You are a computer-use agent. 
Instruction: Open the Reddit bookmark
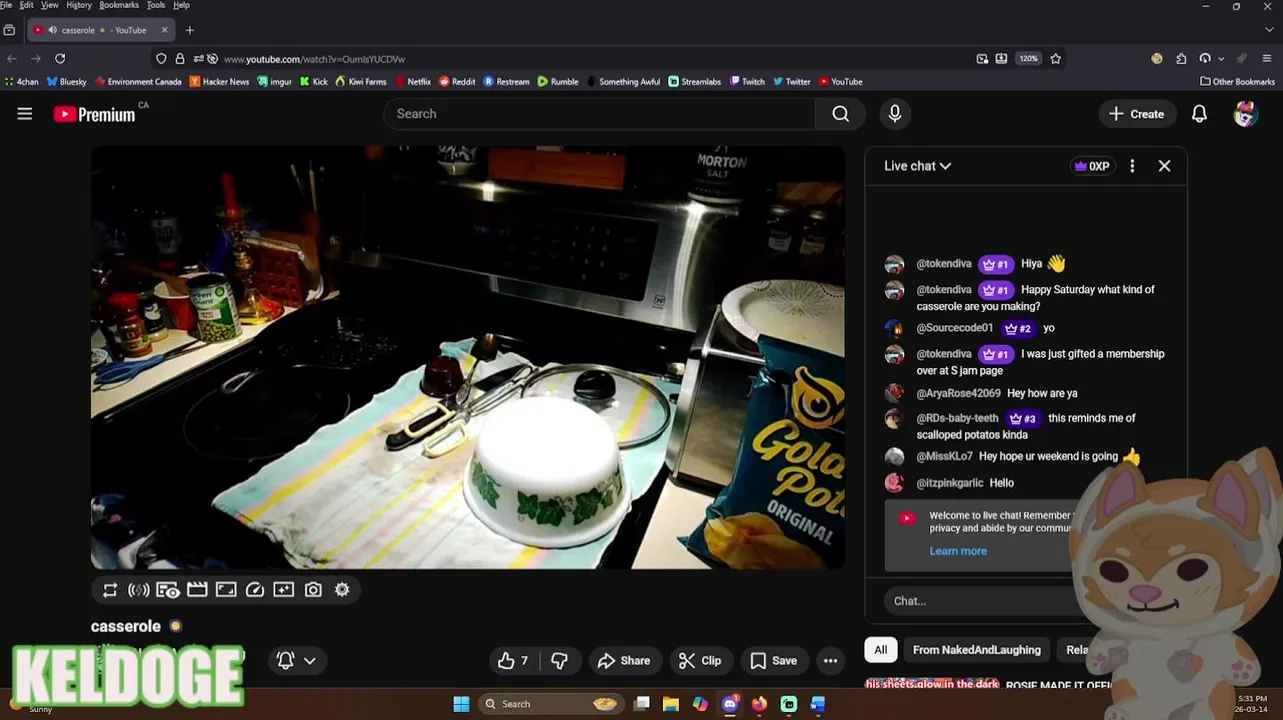(457, 82)
